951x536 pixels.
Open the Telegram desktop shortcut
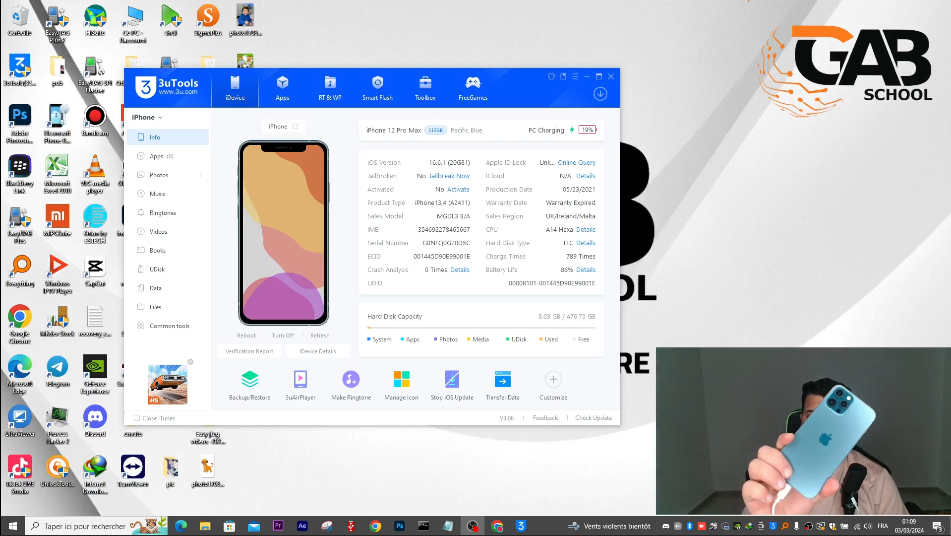point(57,372)
